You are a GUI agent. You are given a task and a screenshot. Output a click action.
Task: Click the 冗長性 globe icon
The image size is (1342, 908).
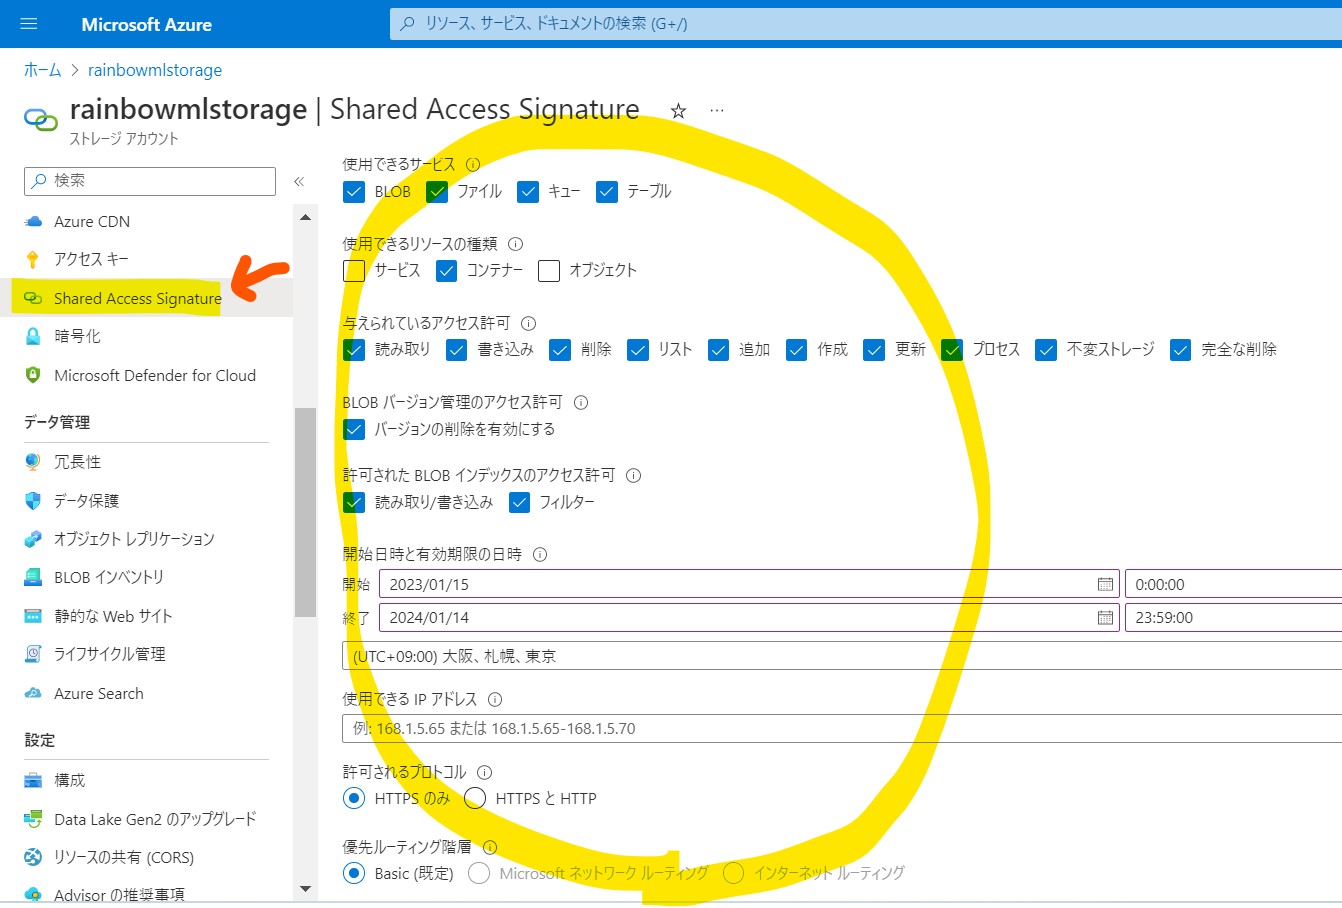tap(33, 461)
